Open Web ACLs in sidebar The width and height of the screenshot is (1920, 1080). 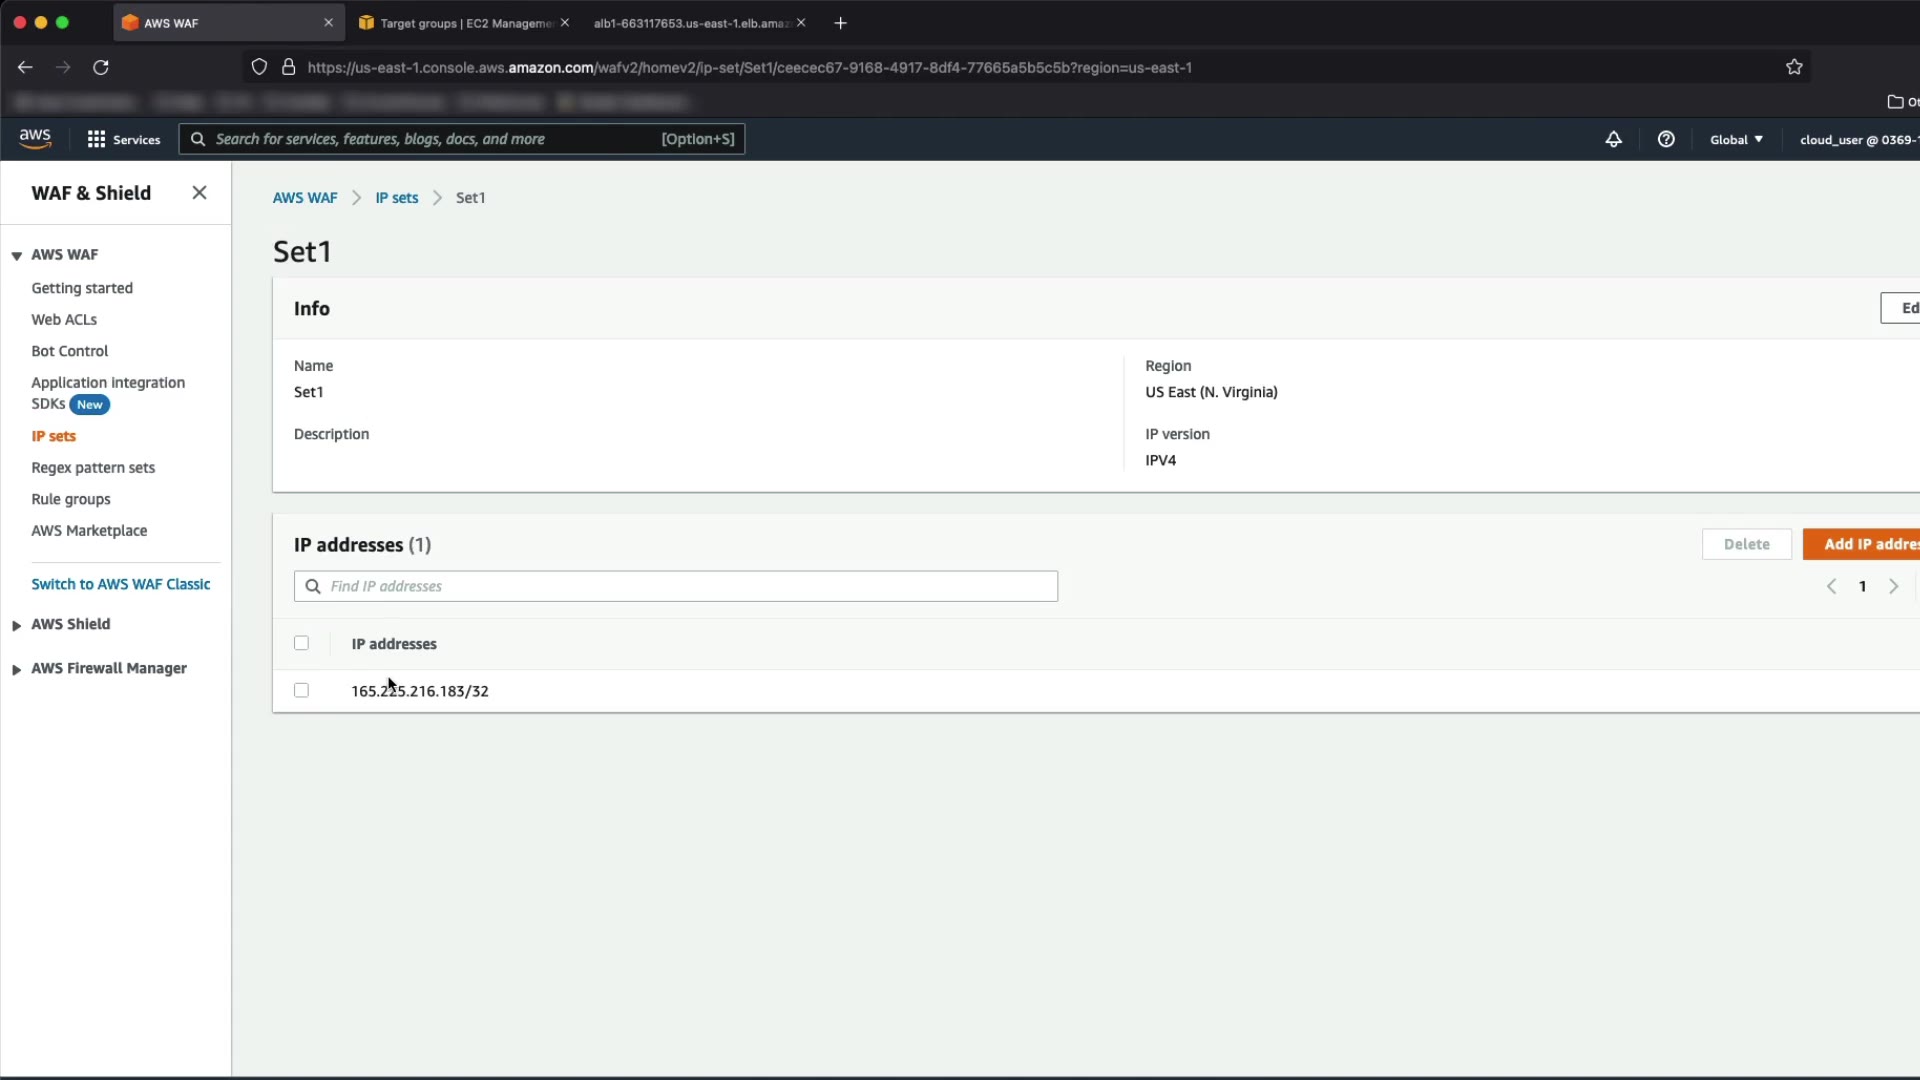point(64,319)
